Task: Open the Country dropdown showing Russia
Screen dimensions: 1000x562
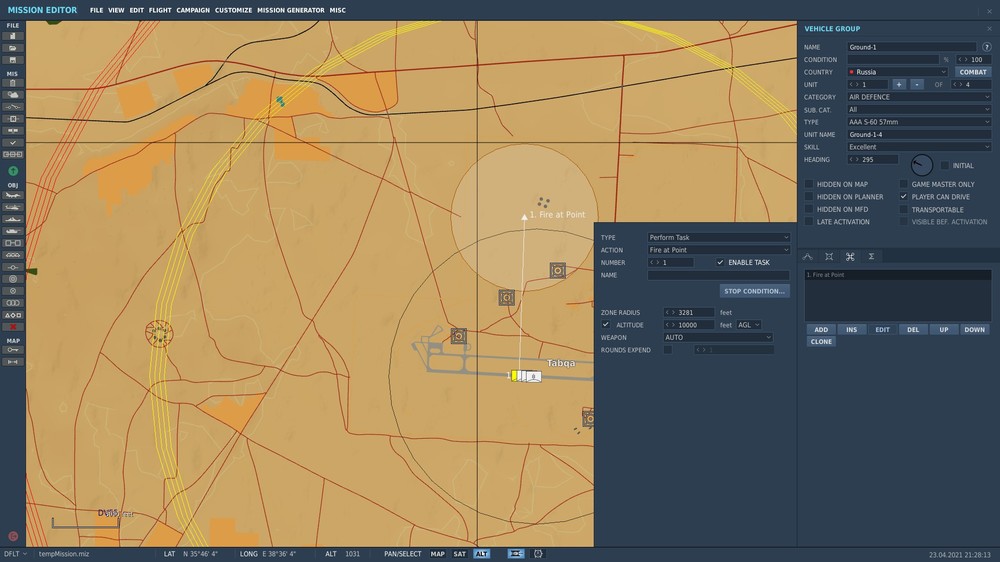Action: [x=897, y=72]
